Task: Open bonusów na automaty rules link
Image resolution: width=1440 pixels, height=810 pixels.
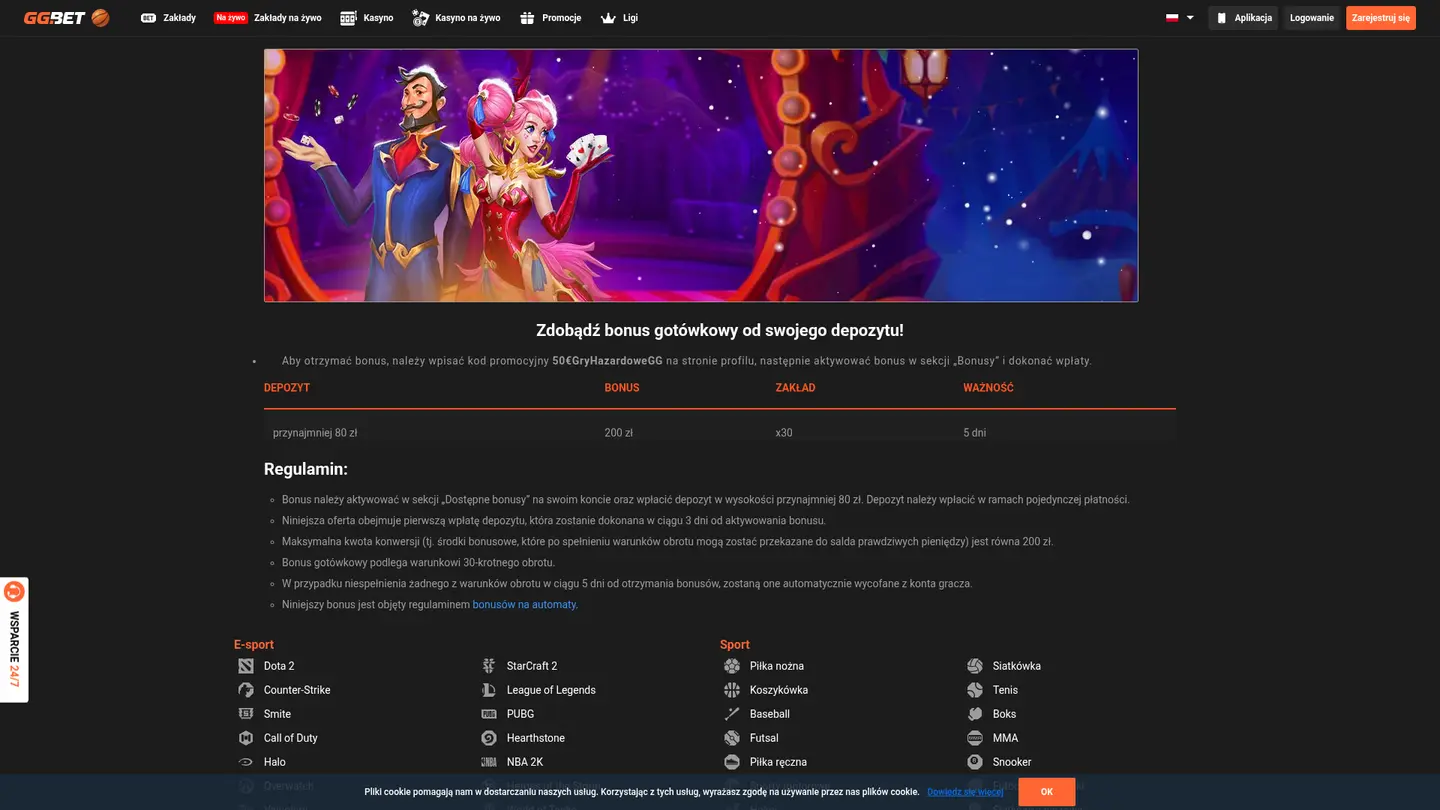Action: [x=524, y=605]
